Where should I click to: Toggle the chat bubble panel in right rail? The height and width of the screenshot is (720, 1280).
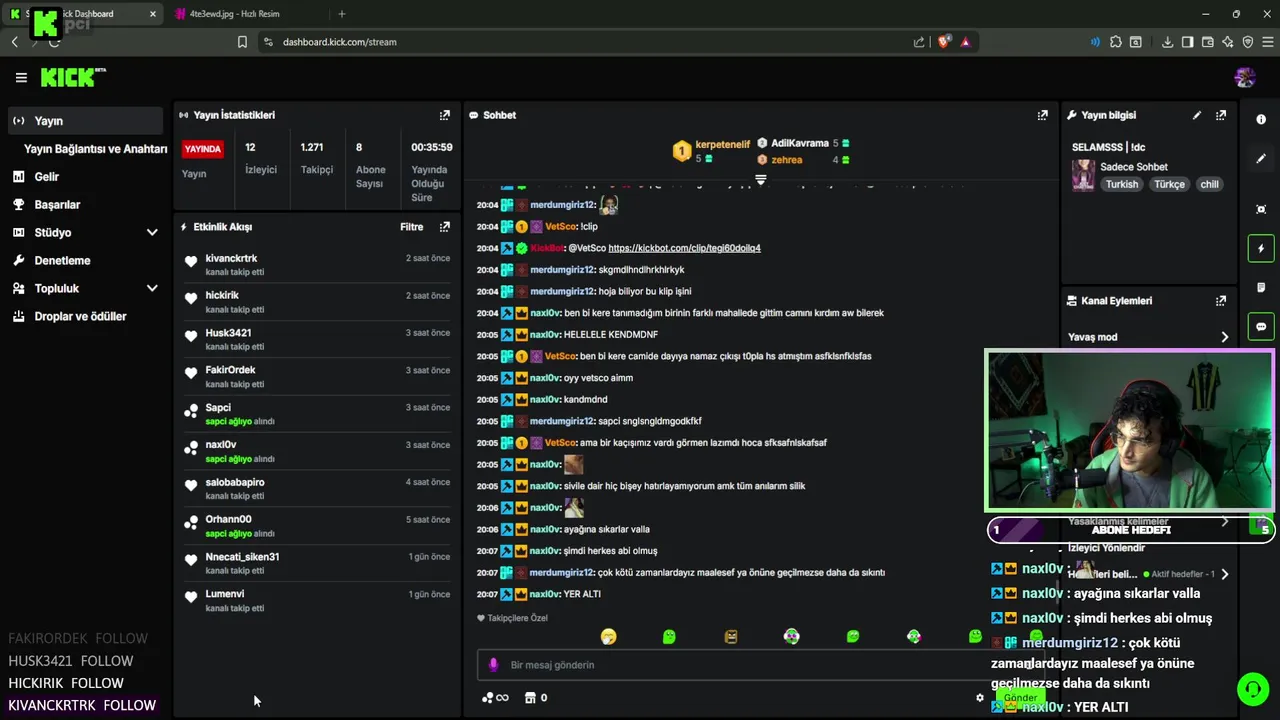1261,326
